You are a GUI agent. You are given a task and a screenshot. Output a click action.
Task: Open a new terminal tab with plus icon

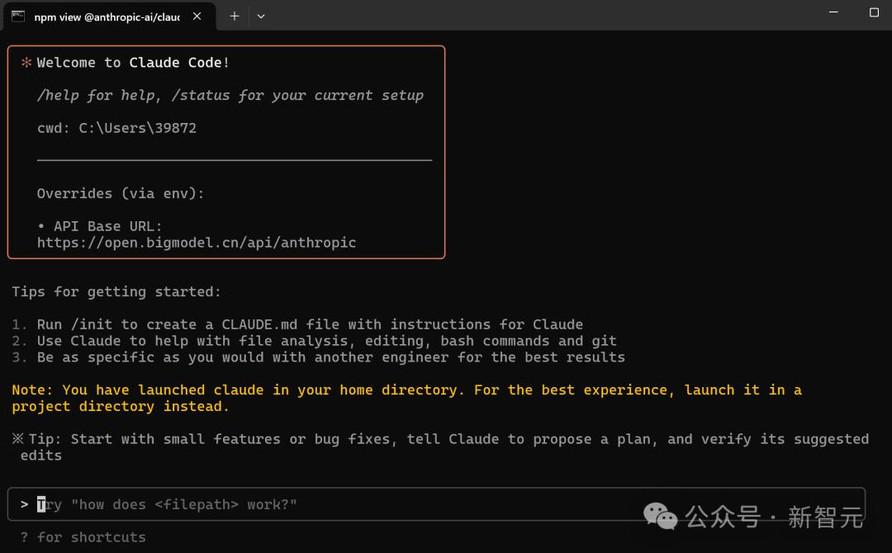coord(234,16)
